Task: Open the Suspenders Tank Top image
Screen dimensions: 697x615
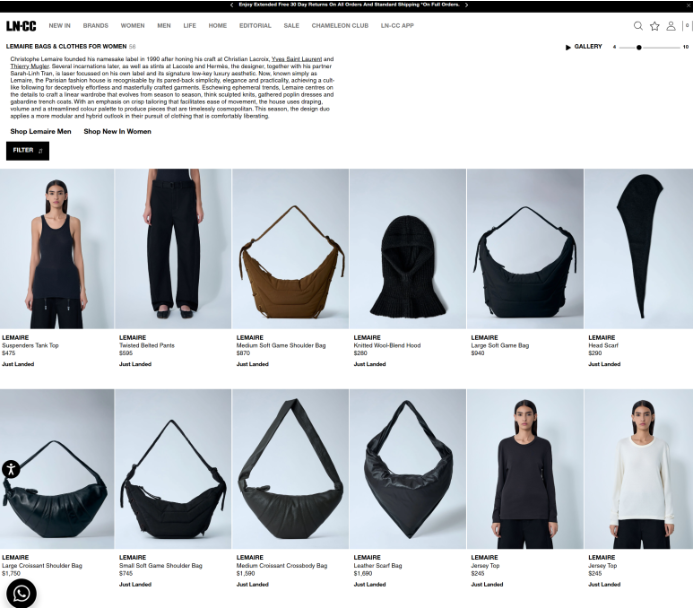Action: point(57,249)
